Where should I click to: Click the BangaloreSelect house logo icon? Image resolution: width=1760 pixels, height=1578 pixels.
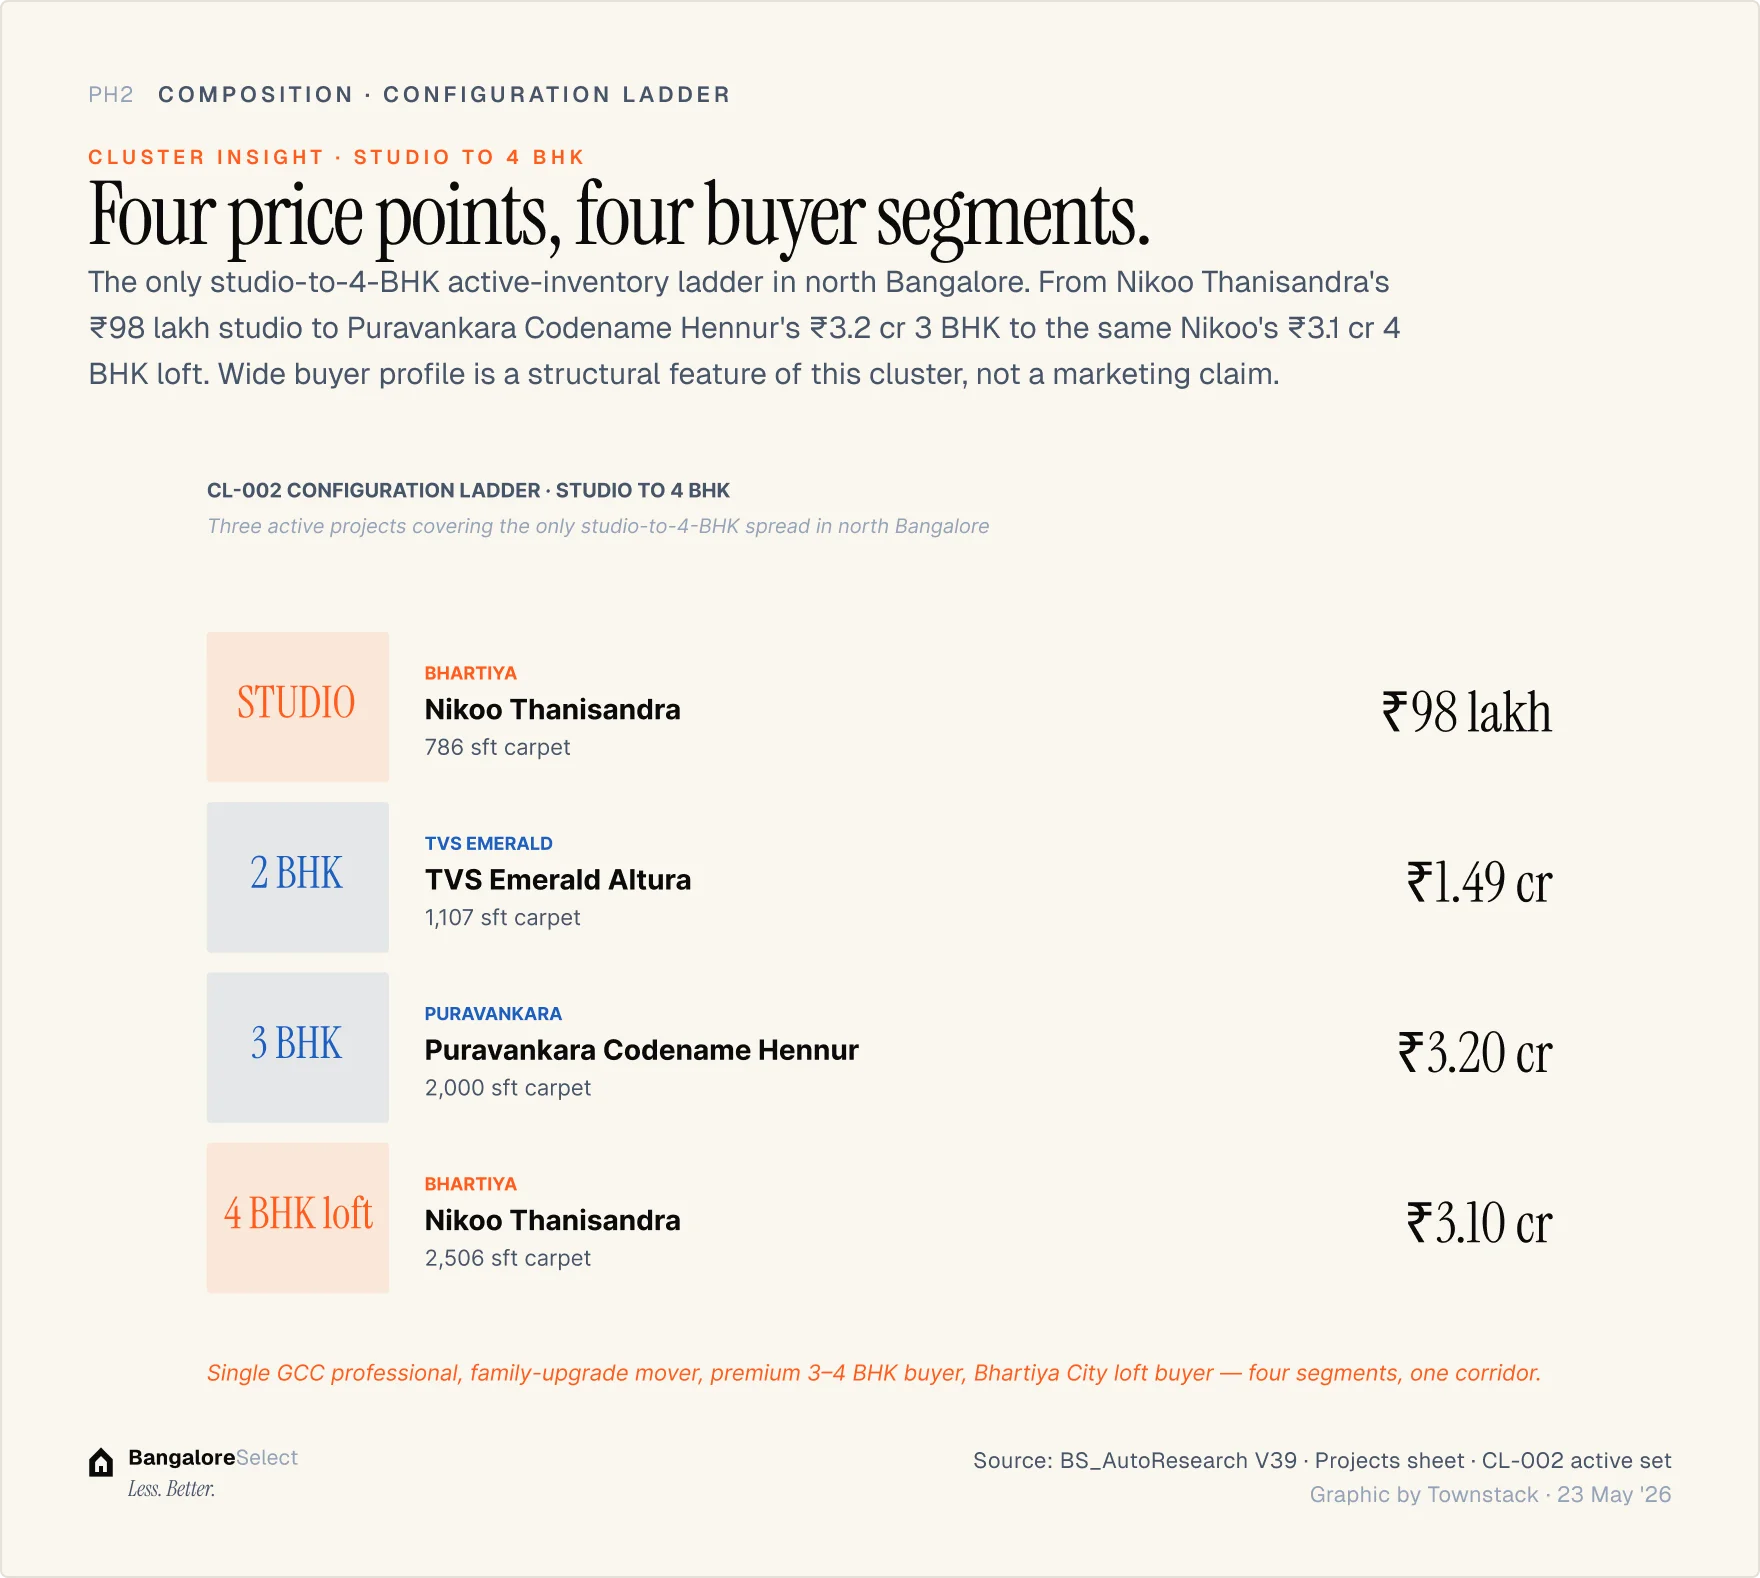pos(101,1462)
